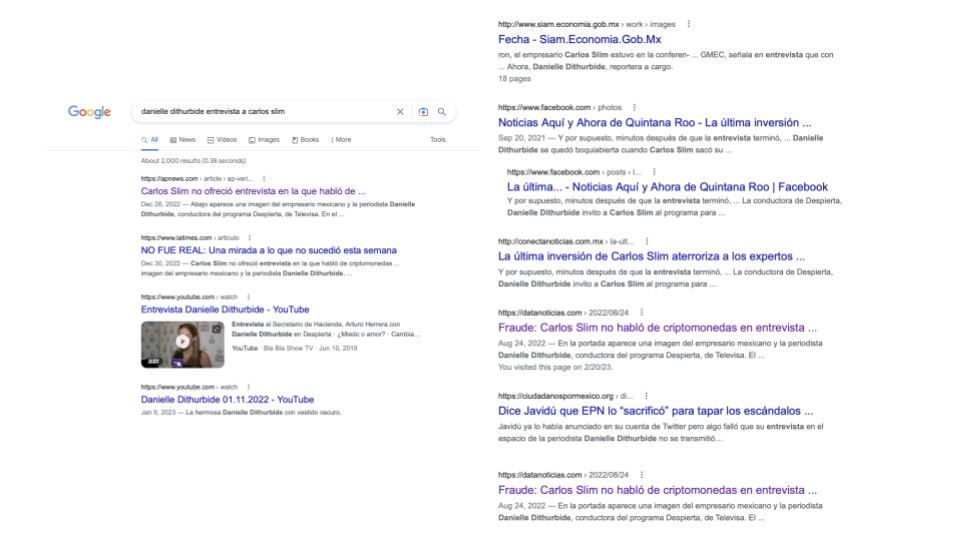
Task: Open 'Fecha - Siam.Economia.Gob.Mx' result
Action: 579,39
